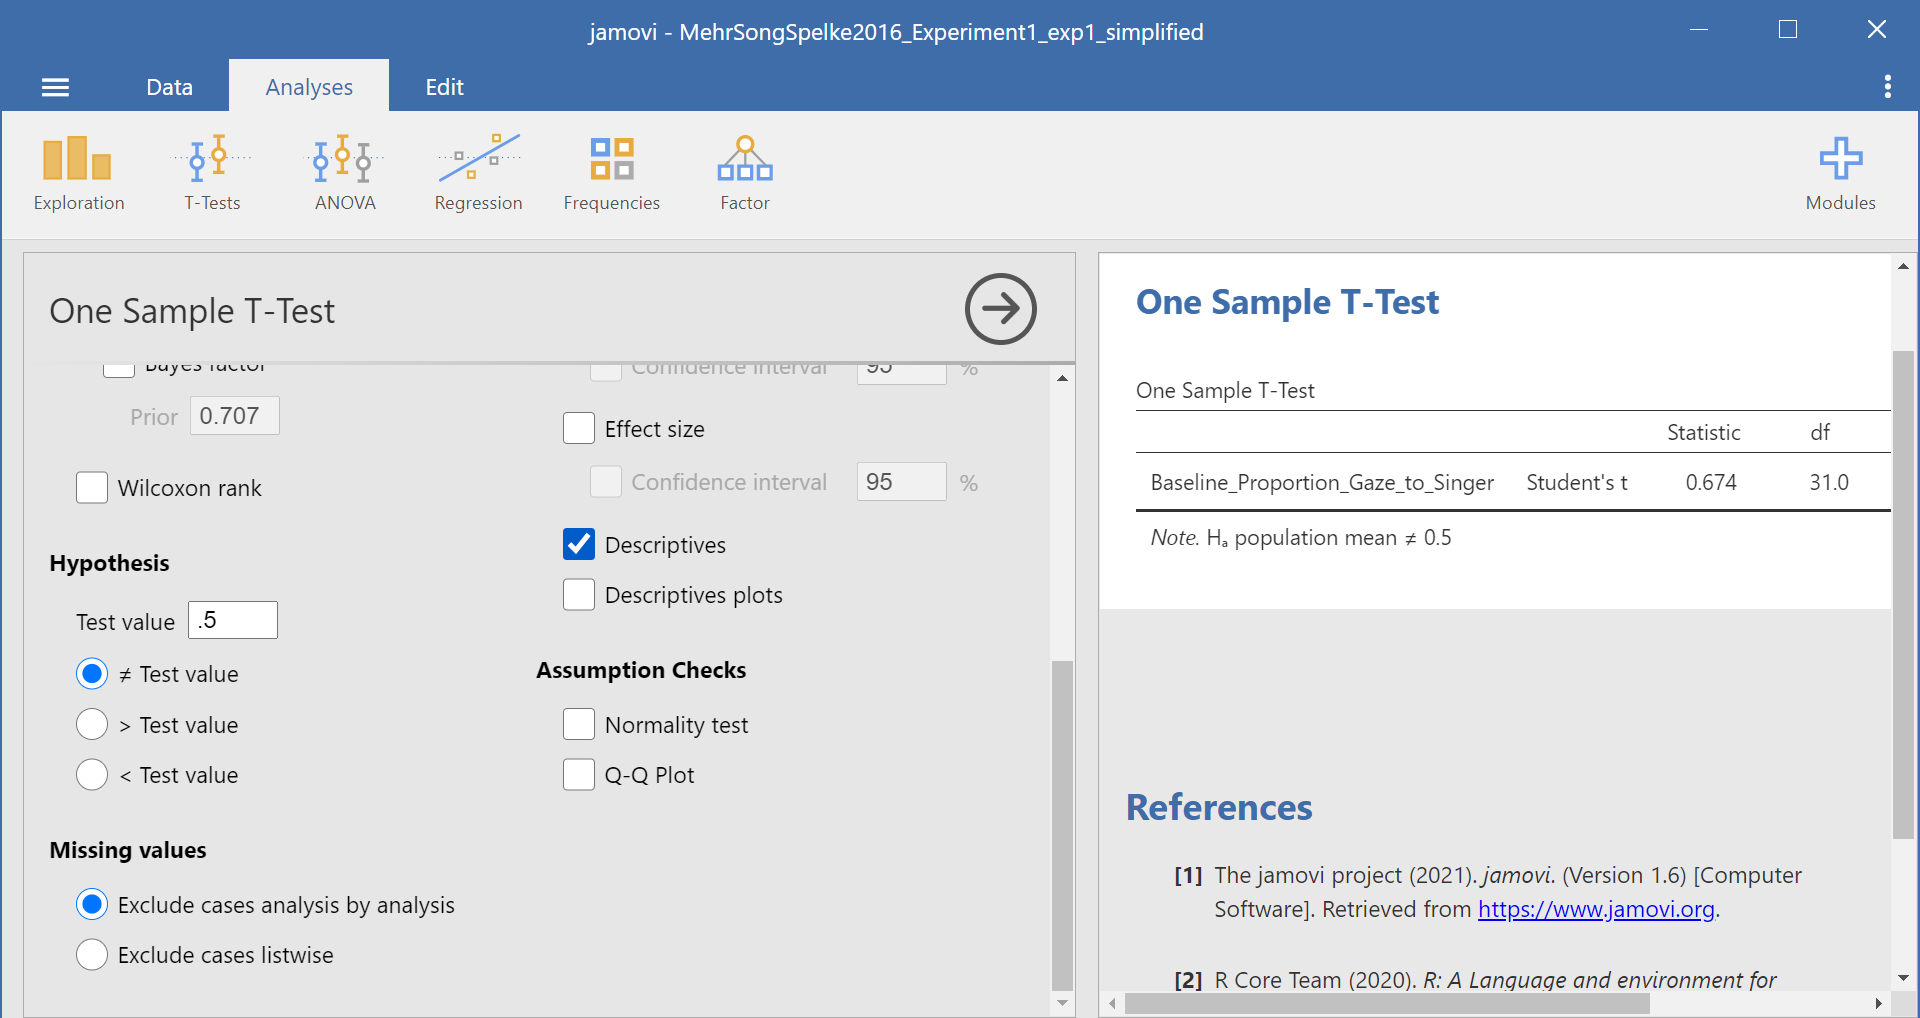This screenshot has height=1018, width=1920.
Task: Enable the Normality test checkbox
Action: pyautogui.click(x=579, y=725)
